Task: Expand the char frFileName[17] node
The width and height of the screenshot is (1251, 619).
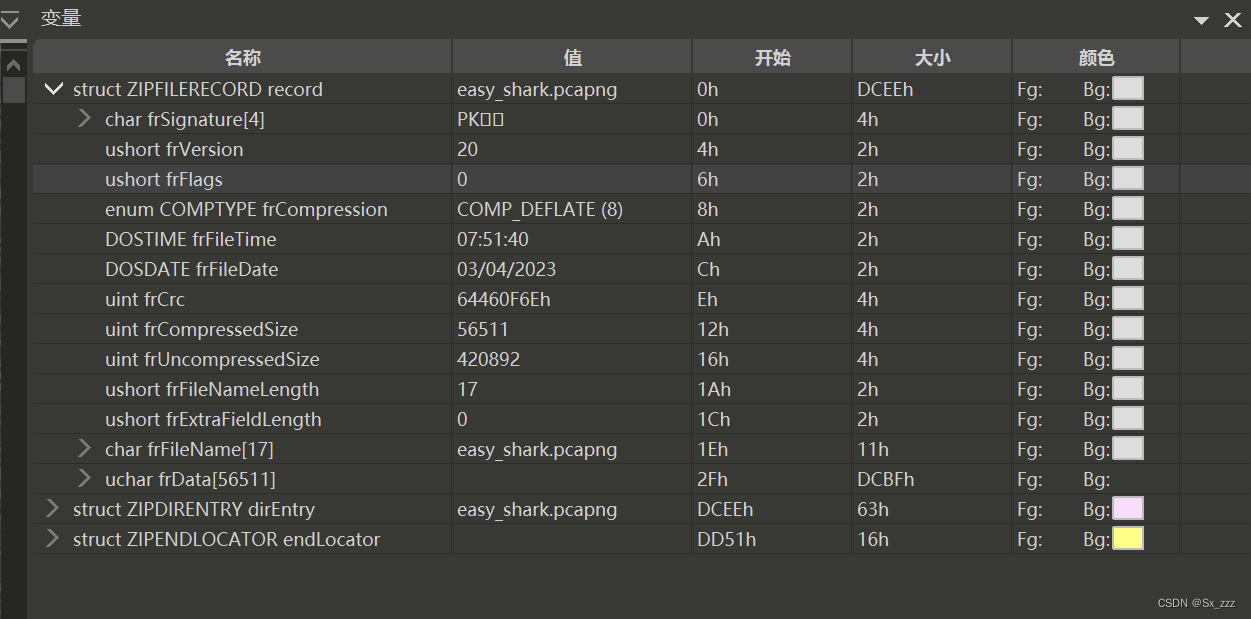Action: (84, 448)
